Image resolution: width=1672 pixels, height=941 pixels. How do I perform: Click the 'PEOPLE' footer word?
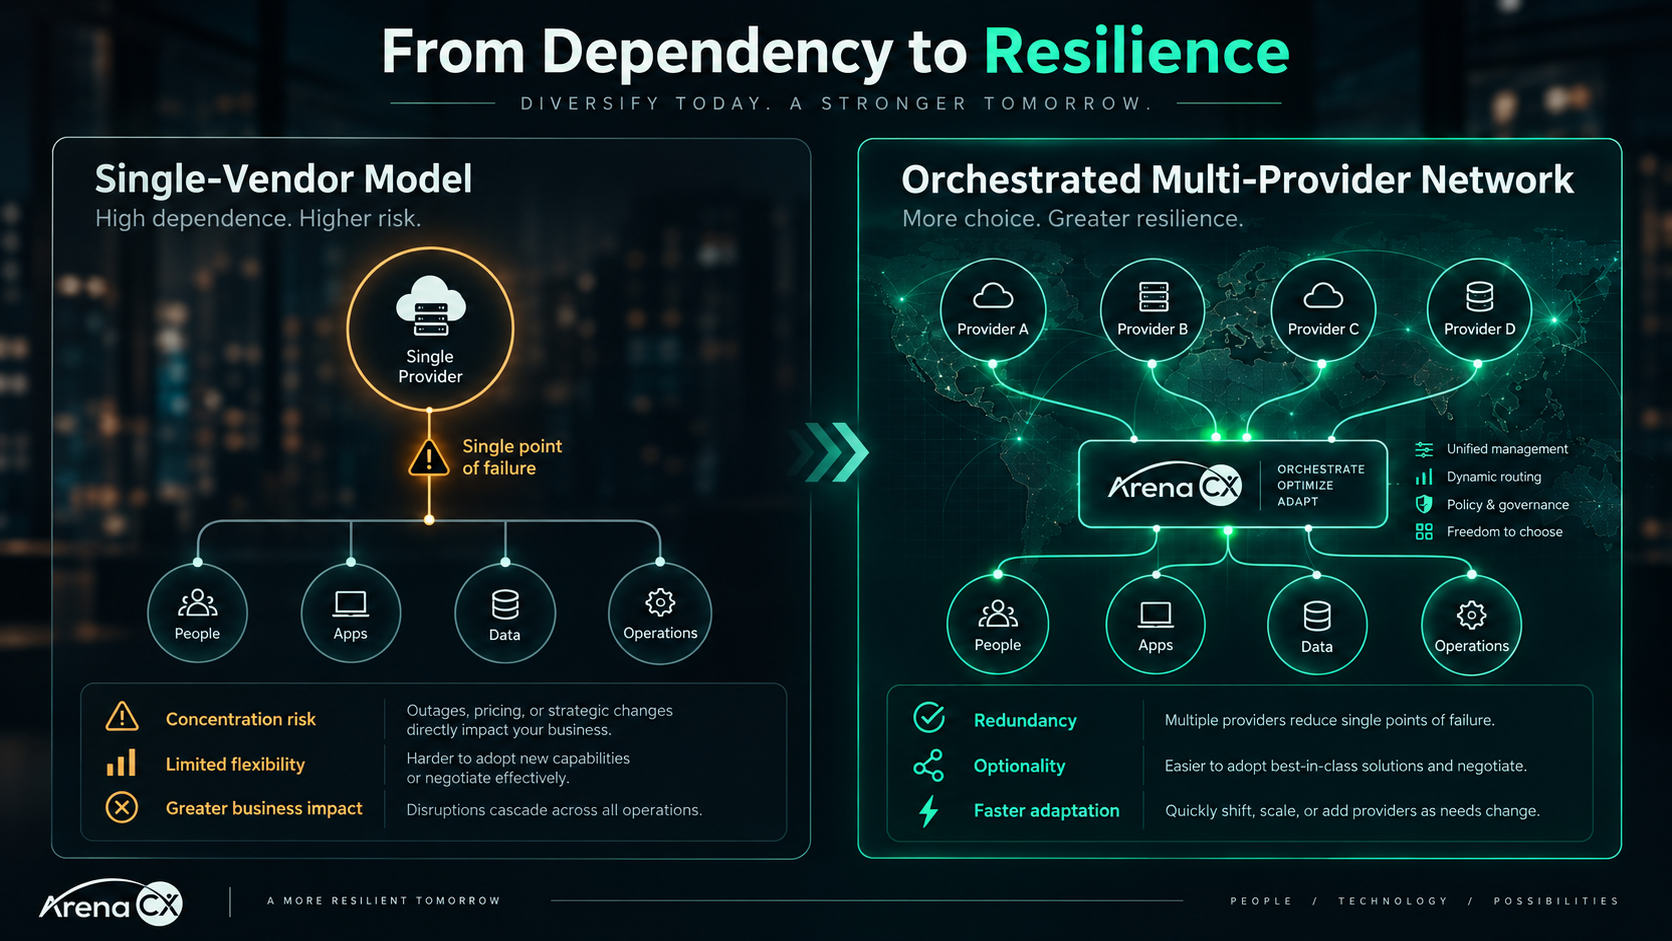[1261, 901]
